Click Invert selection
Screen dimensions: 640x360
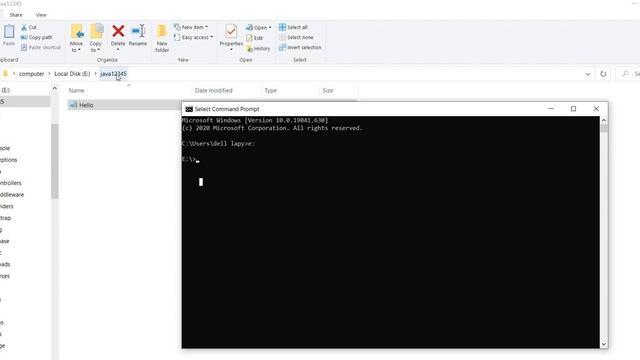(300, 47)
